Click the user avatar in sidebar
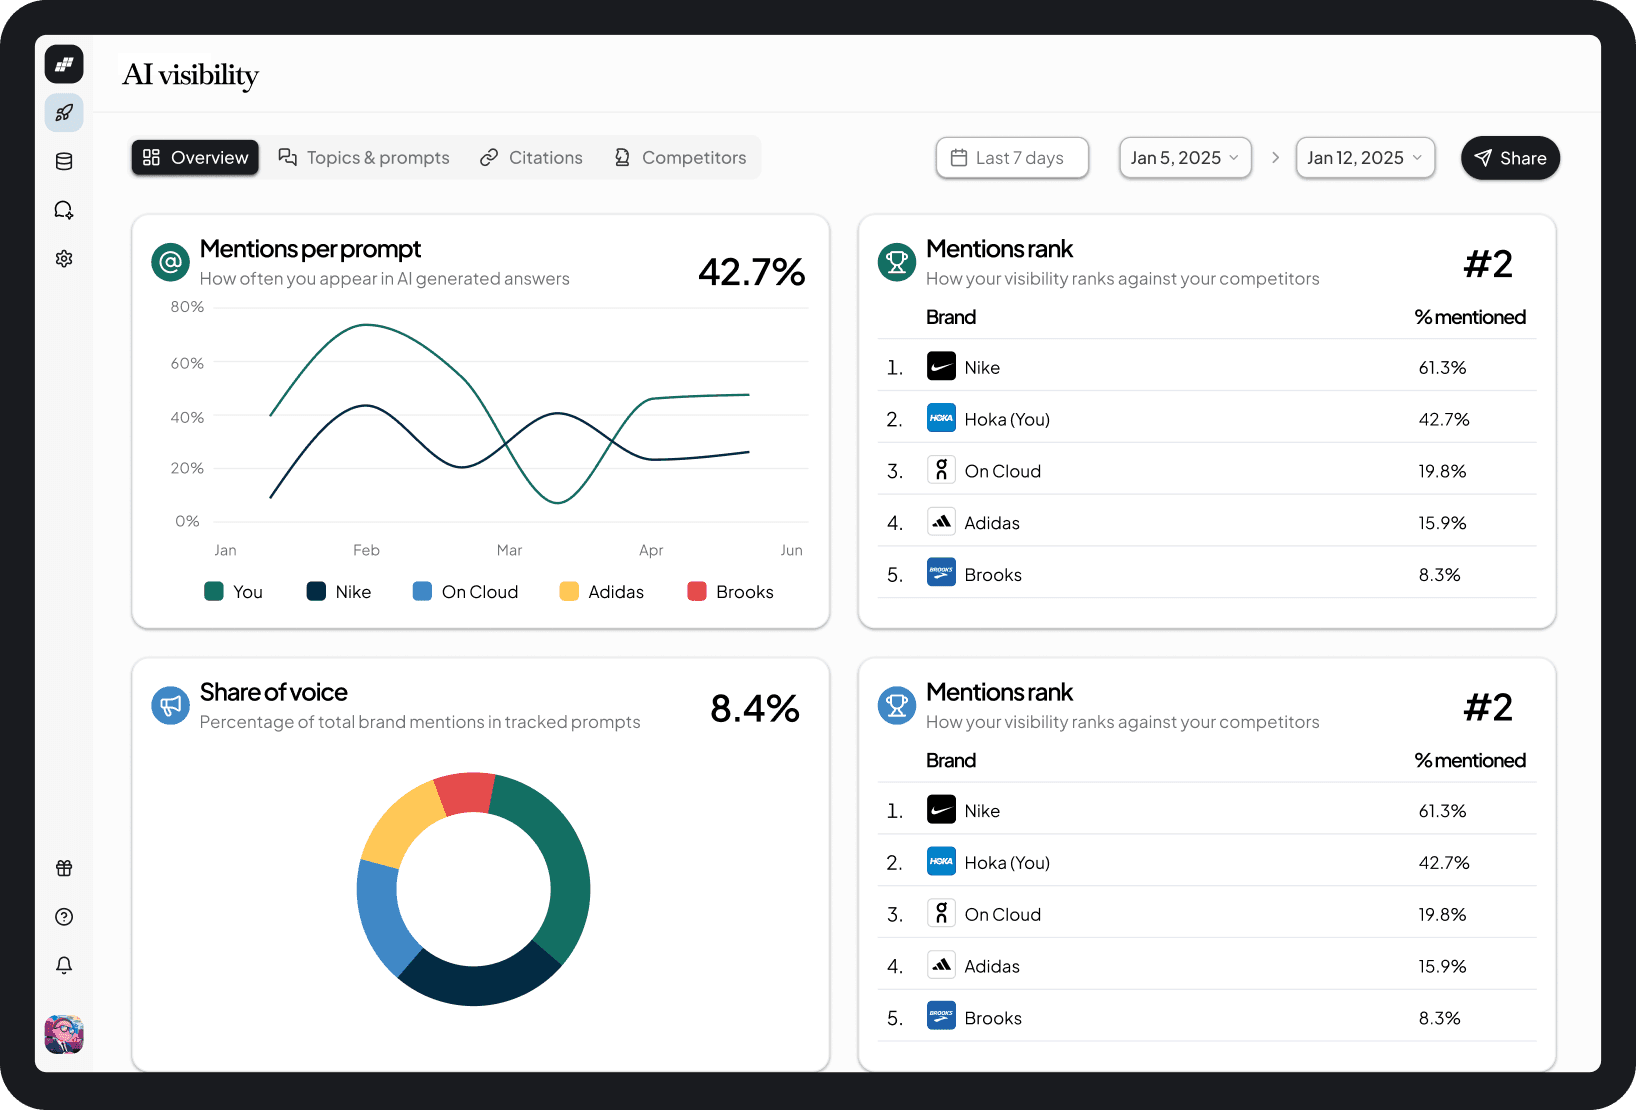The width and height of the screenshot is (1636, 1110). [x=64, y=1034]
